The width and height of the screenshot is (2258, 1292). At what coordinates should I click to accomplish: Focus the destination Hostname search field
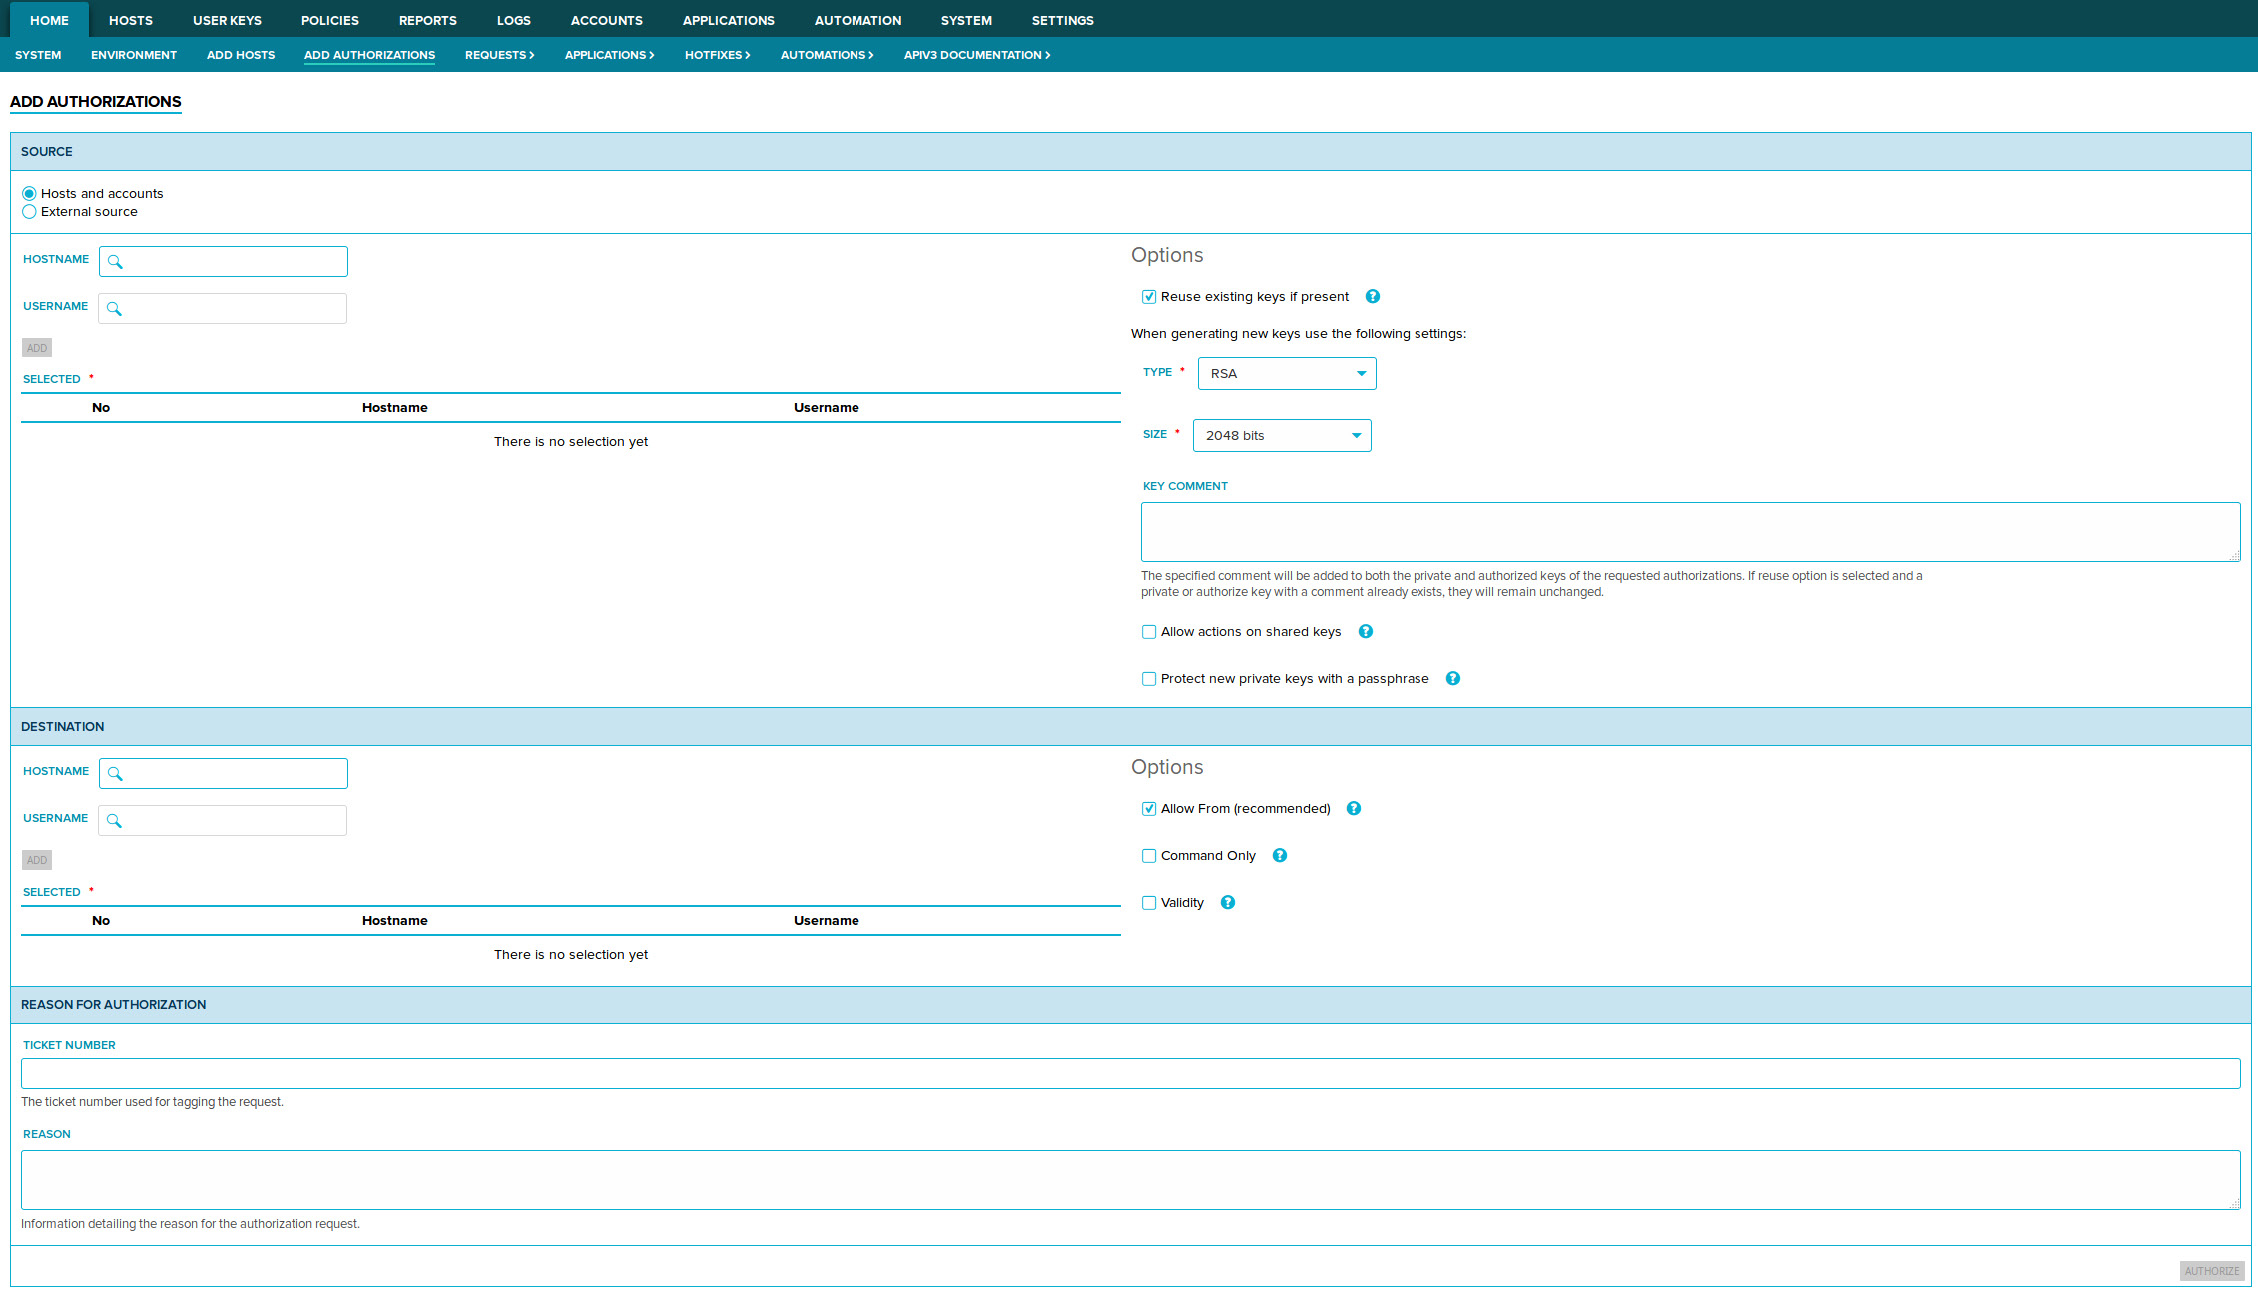pyautogui.click(x=223, y=774)
